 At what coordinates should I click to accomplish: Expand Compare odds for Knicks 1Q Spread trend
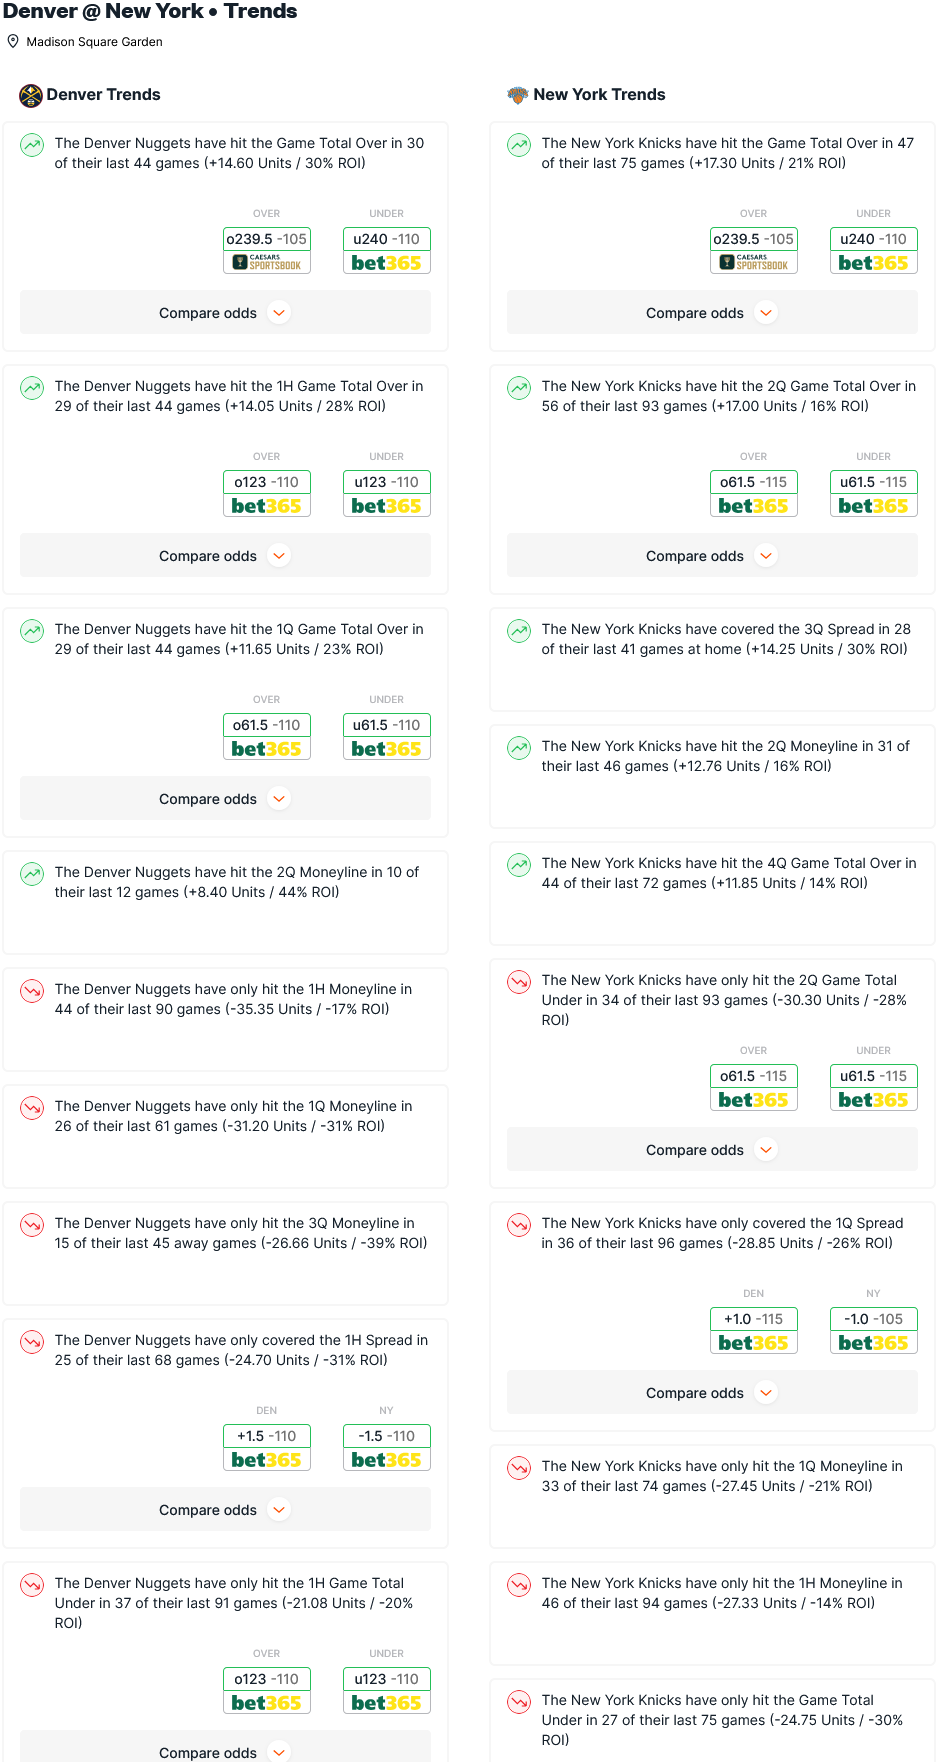click(x=712, y=1393)
